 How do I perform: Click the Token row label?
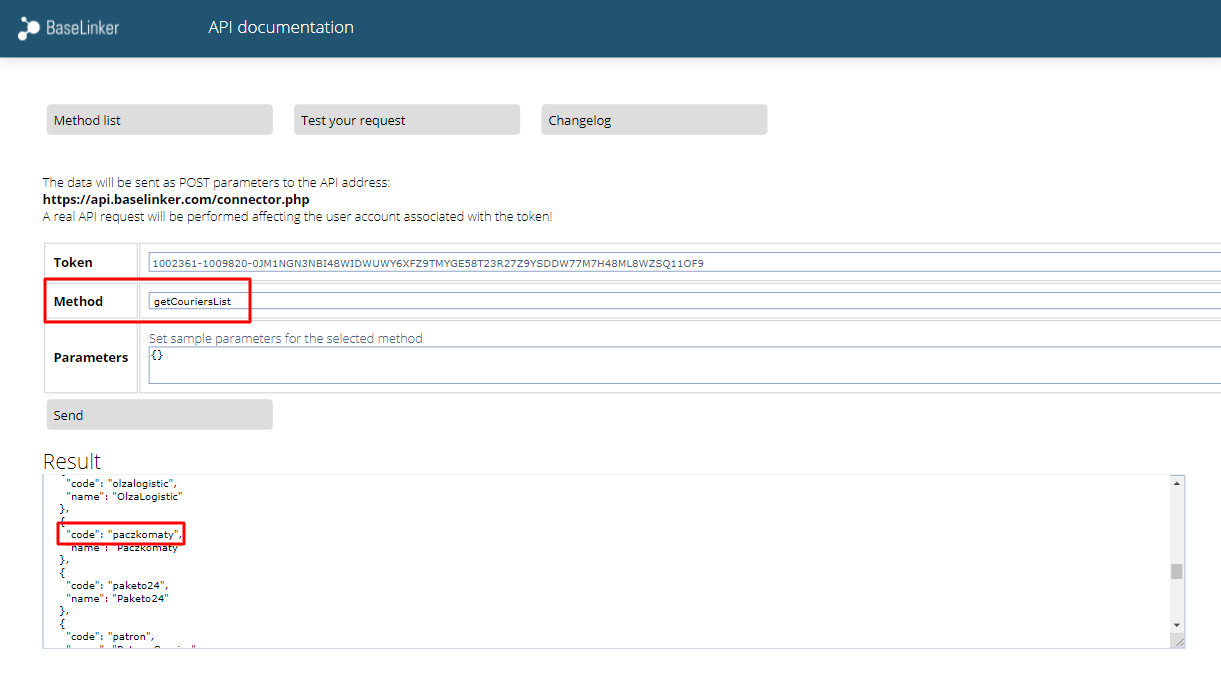tap(73, 263)
